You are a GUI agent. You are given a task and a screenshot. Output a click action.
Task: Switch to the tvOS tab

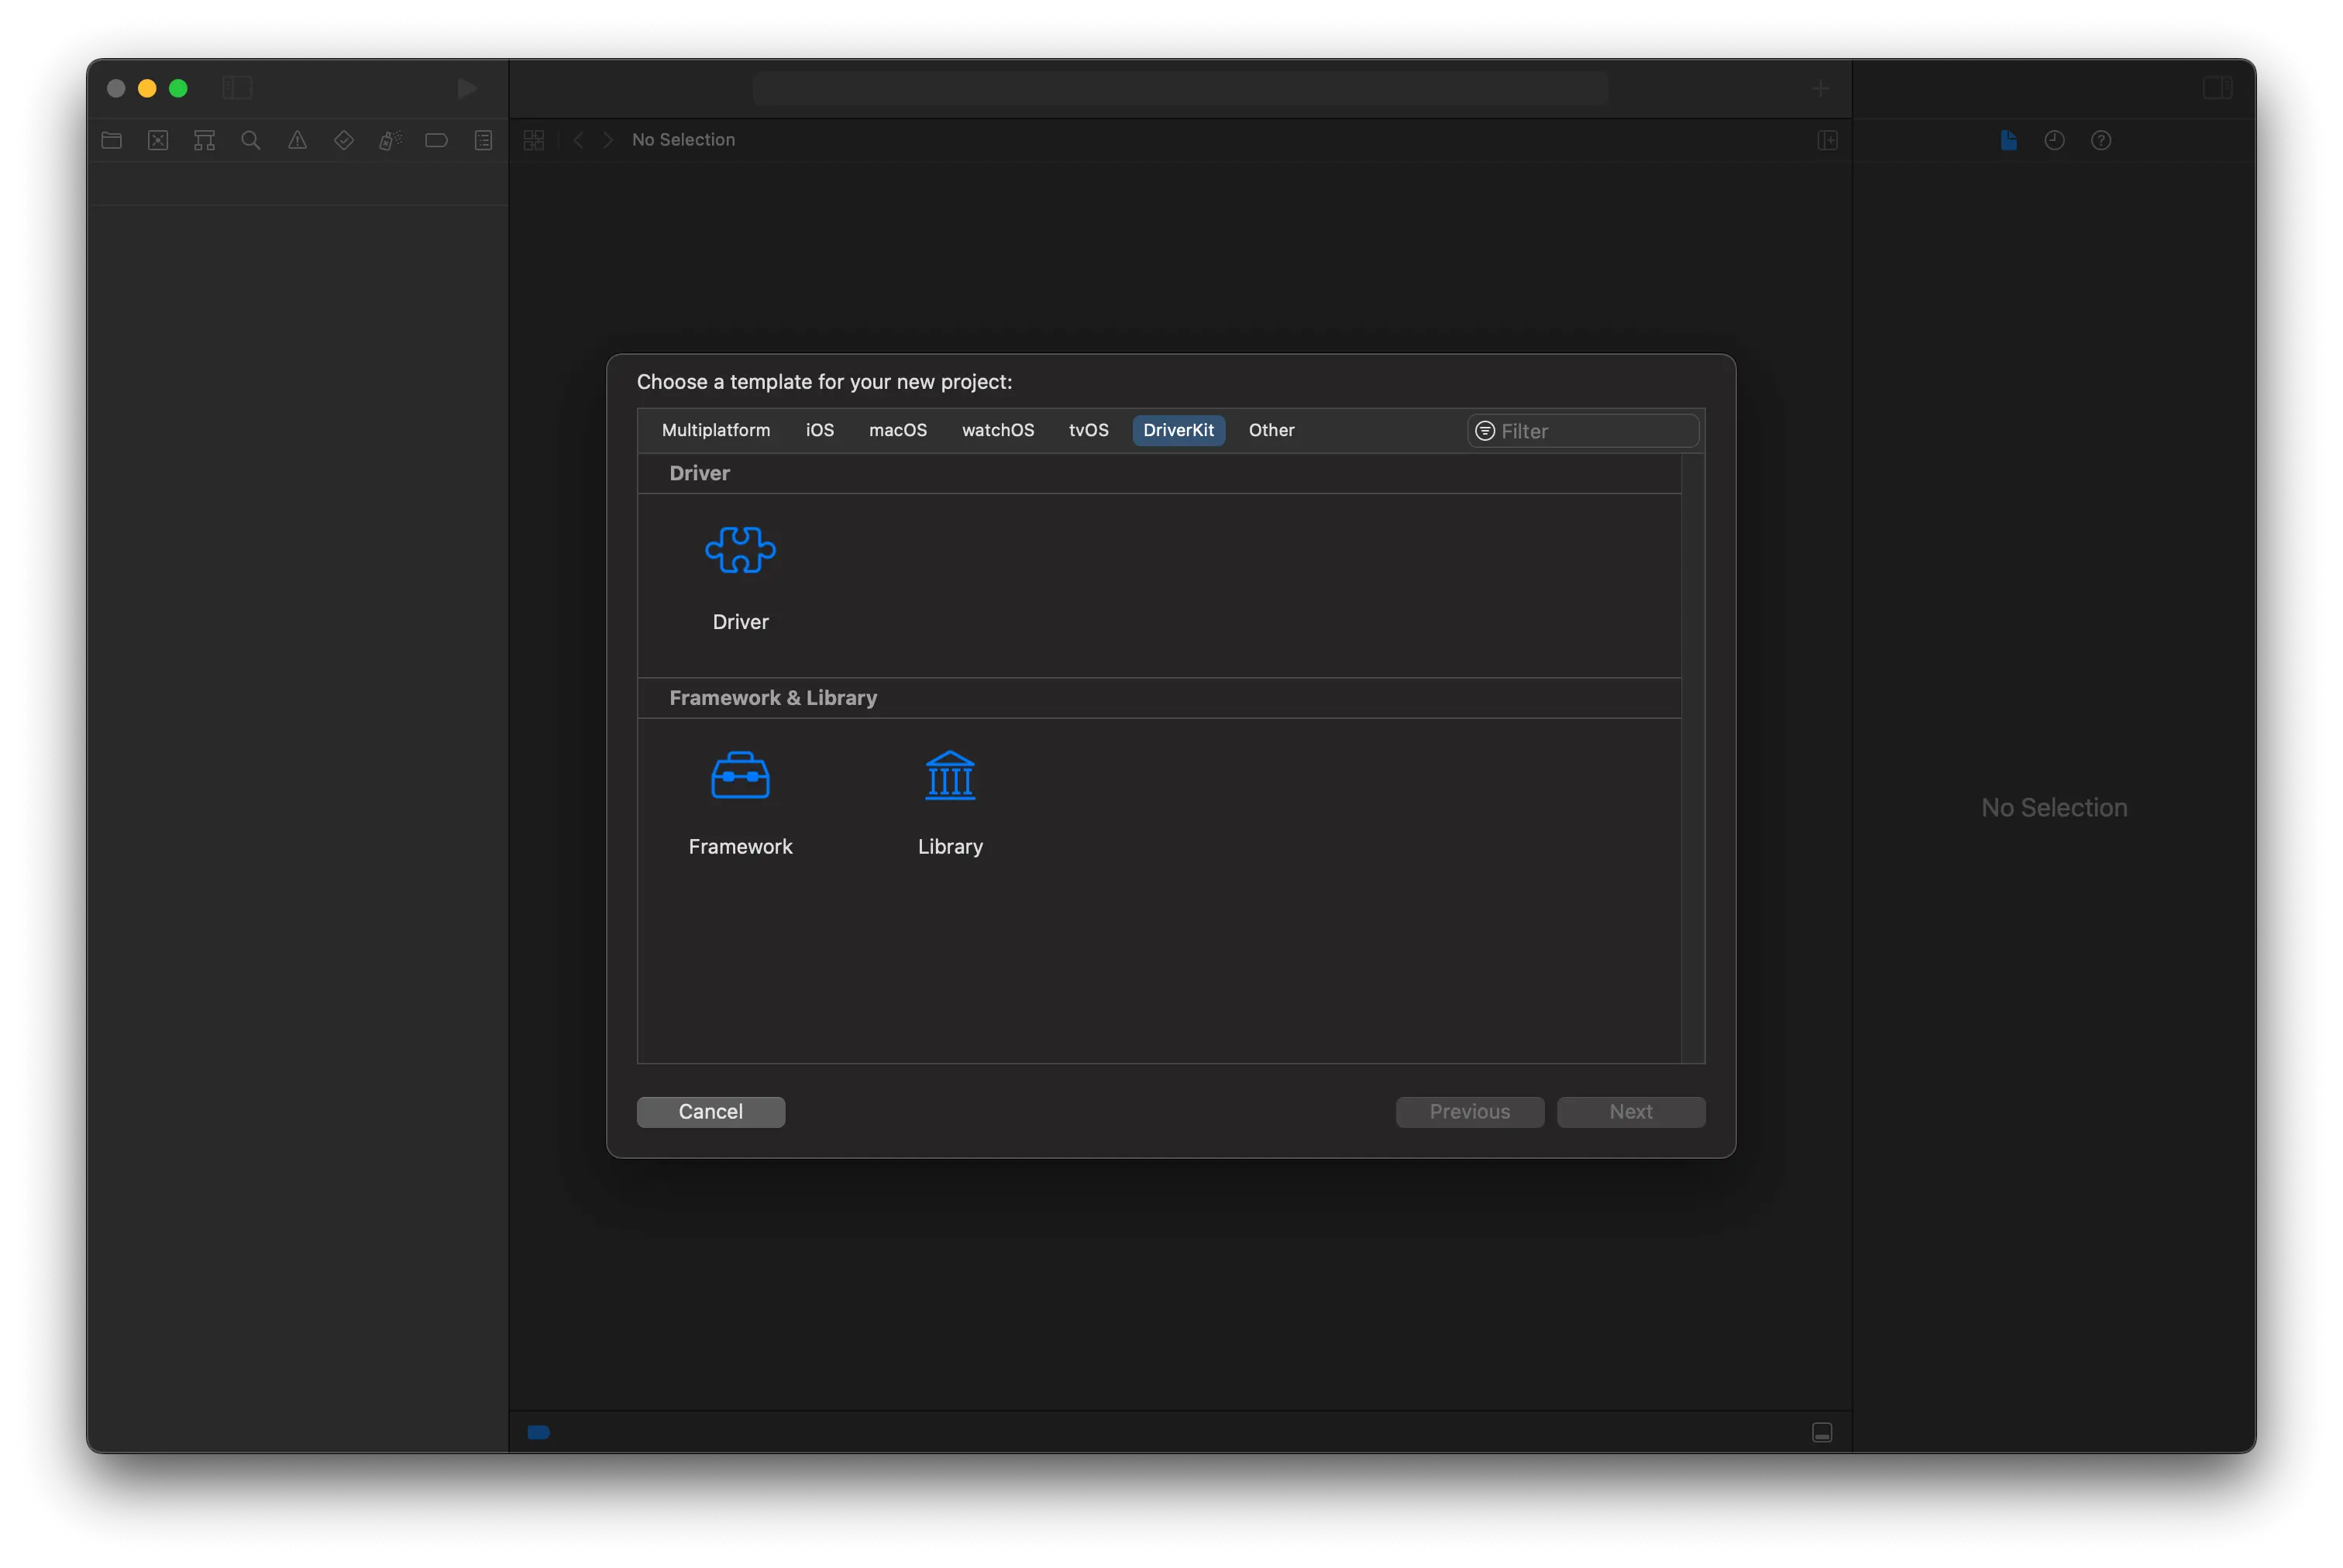(x=1089, y=430)
